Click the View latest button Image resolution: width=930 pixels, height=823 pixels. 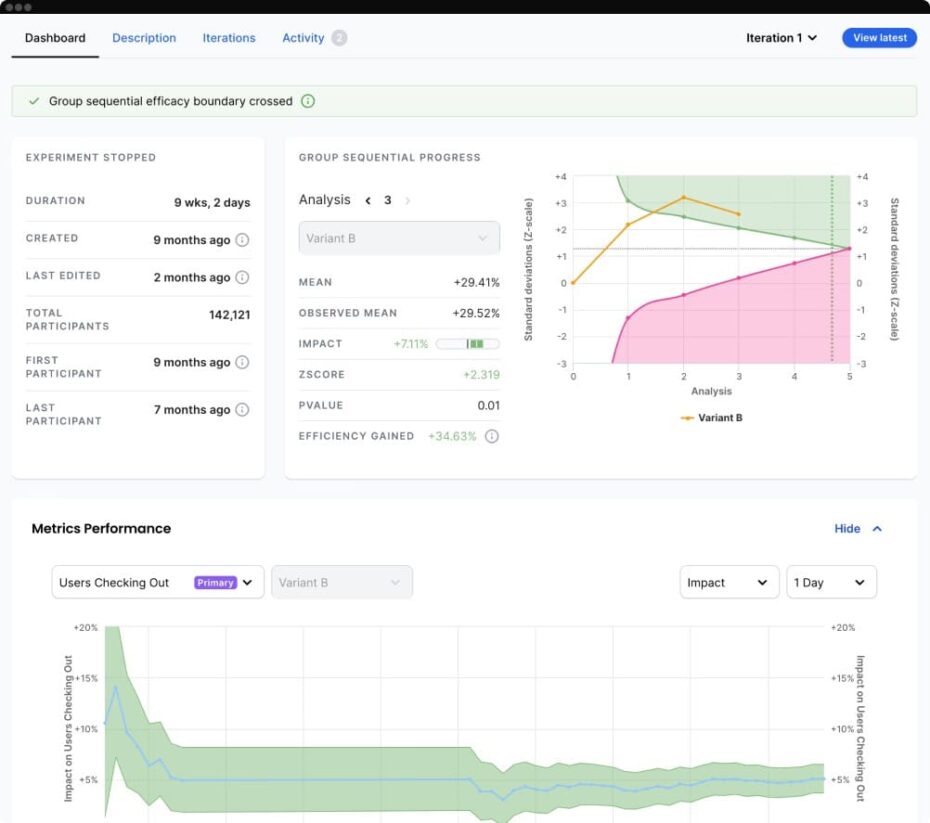(878, 37)
